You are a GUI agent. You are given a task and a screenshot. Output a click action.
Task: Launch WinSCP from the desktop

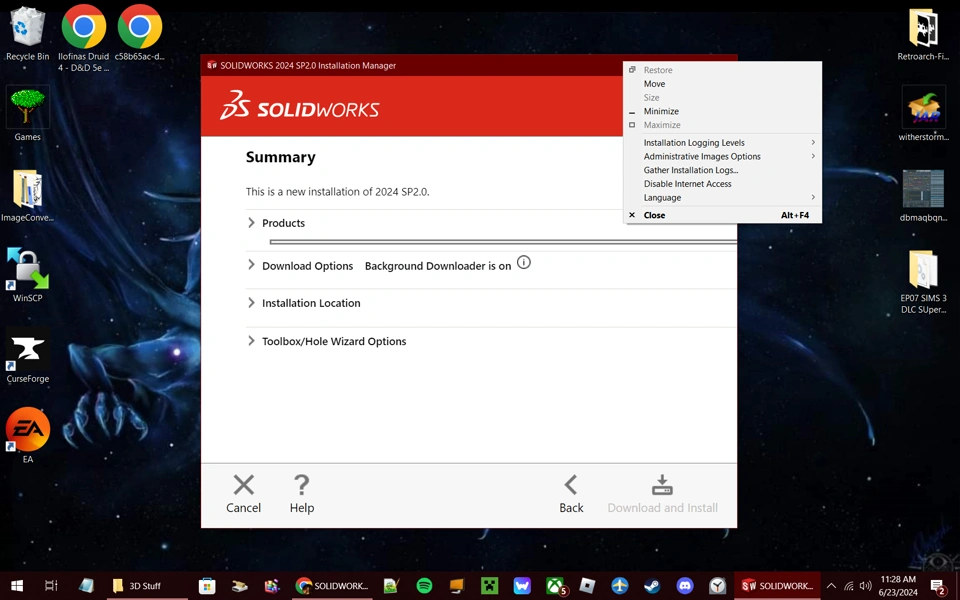point(27,276)
